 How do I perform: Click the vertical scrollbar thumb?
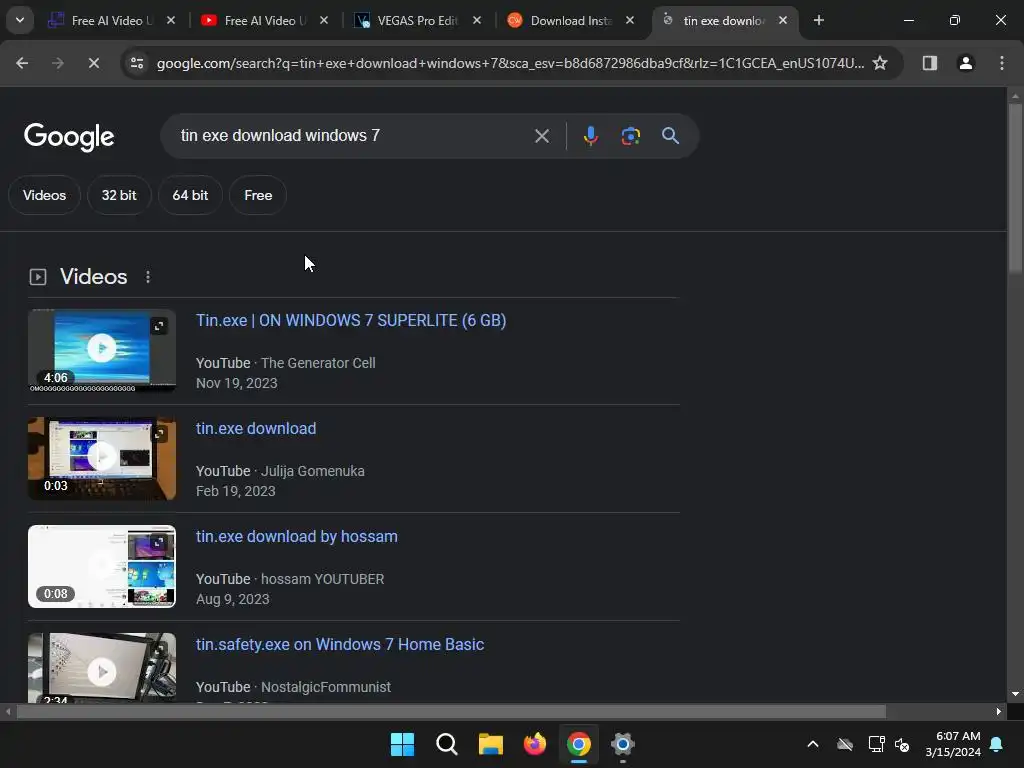click(1015, 188)
